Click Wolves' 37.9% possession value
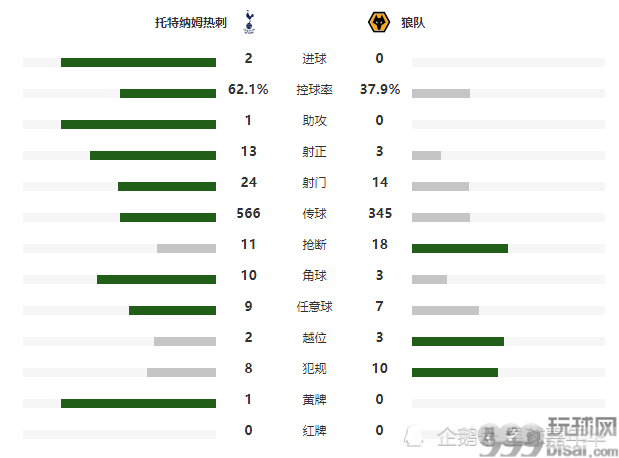This screenshot has width=619, height=458. point(380,89)
